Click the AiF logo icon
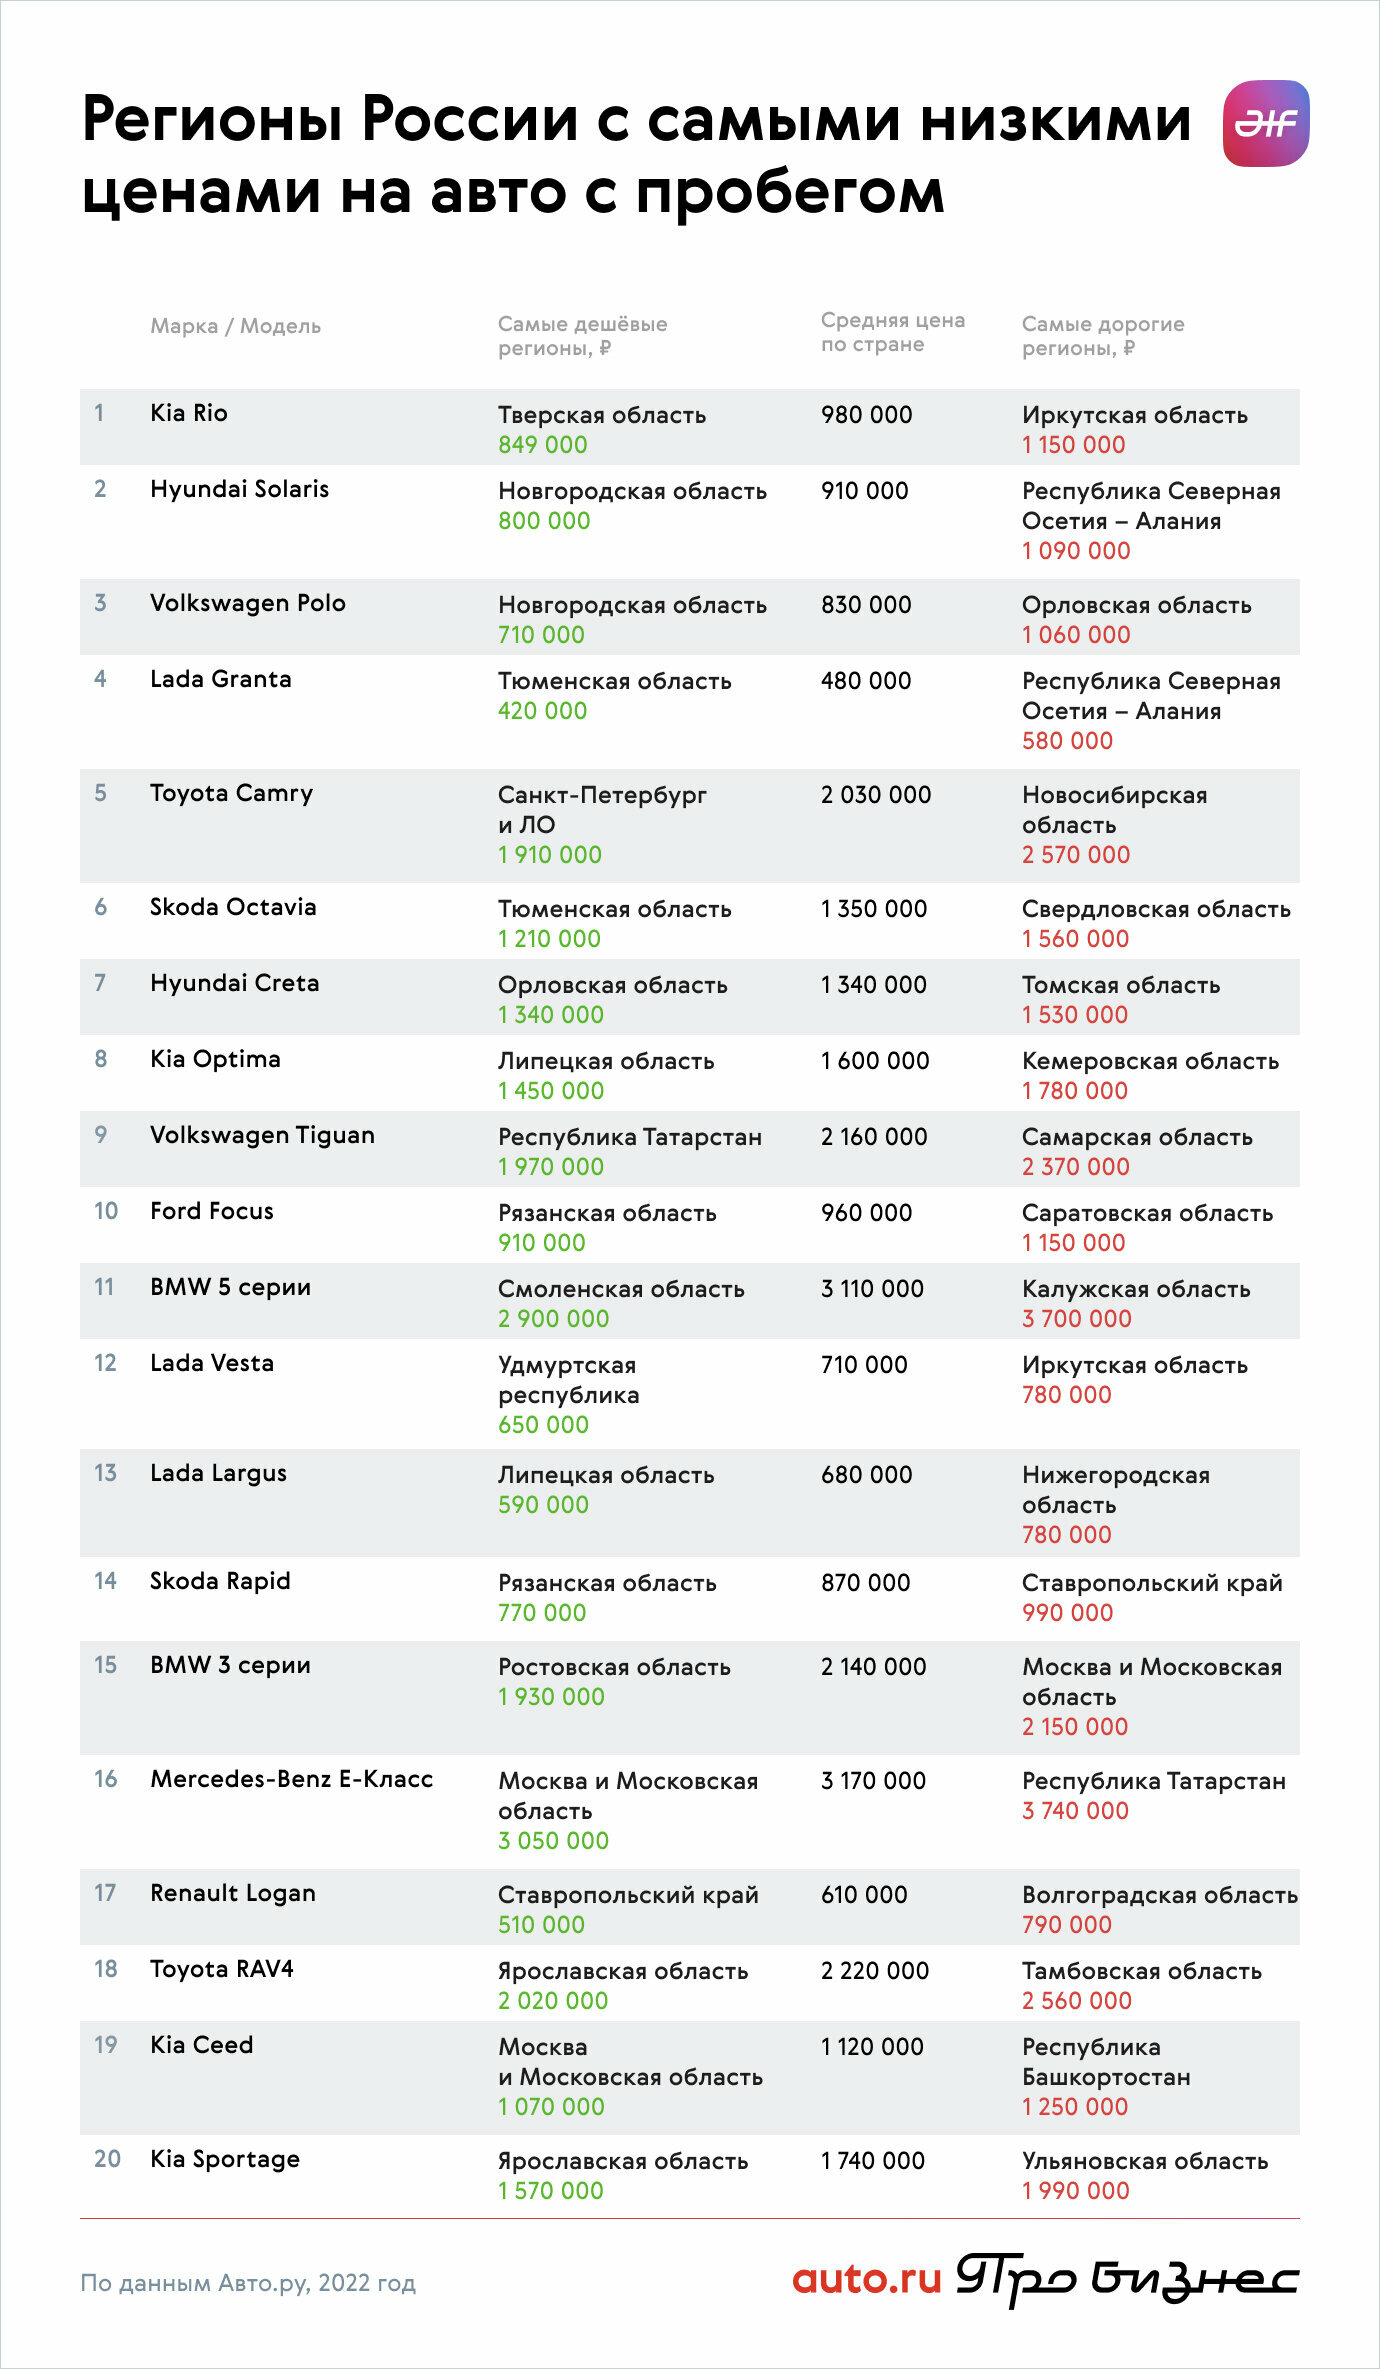 [x=1266, y=123]
